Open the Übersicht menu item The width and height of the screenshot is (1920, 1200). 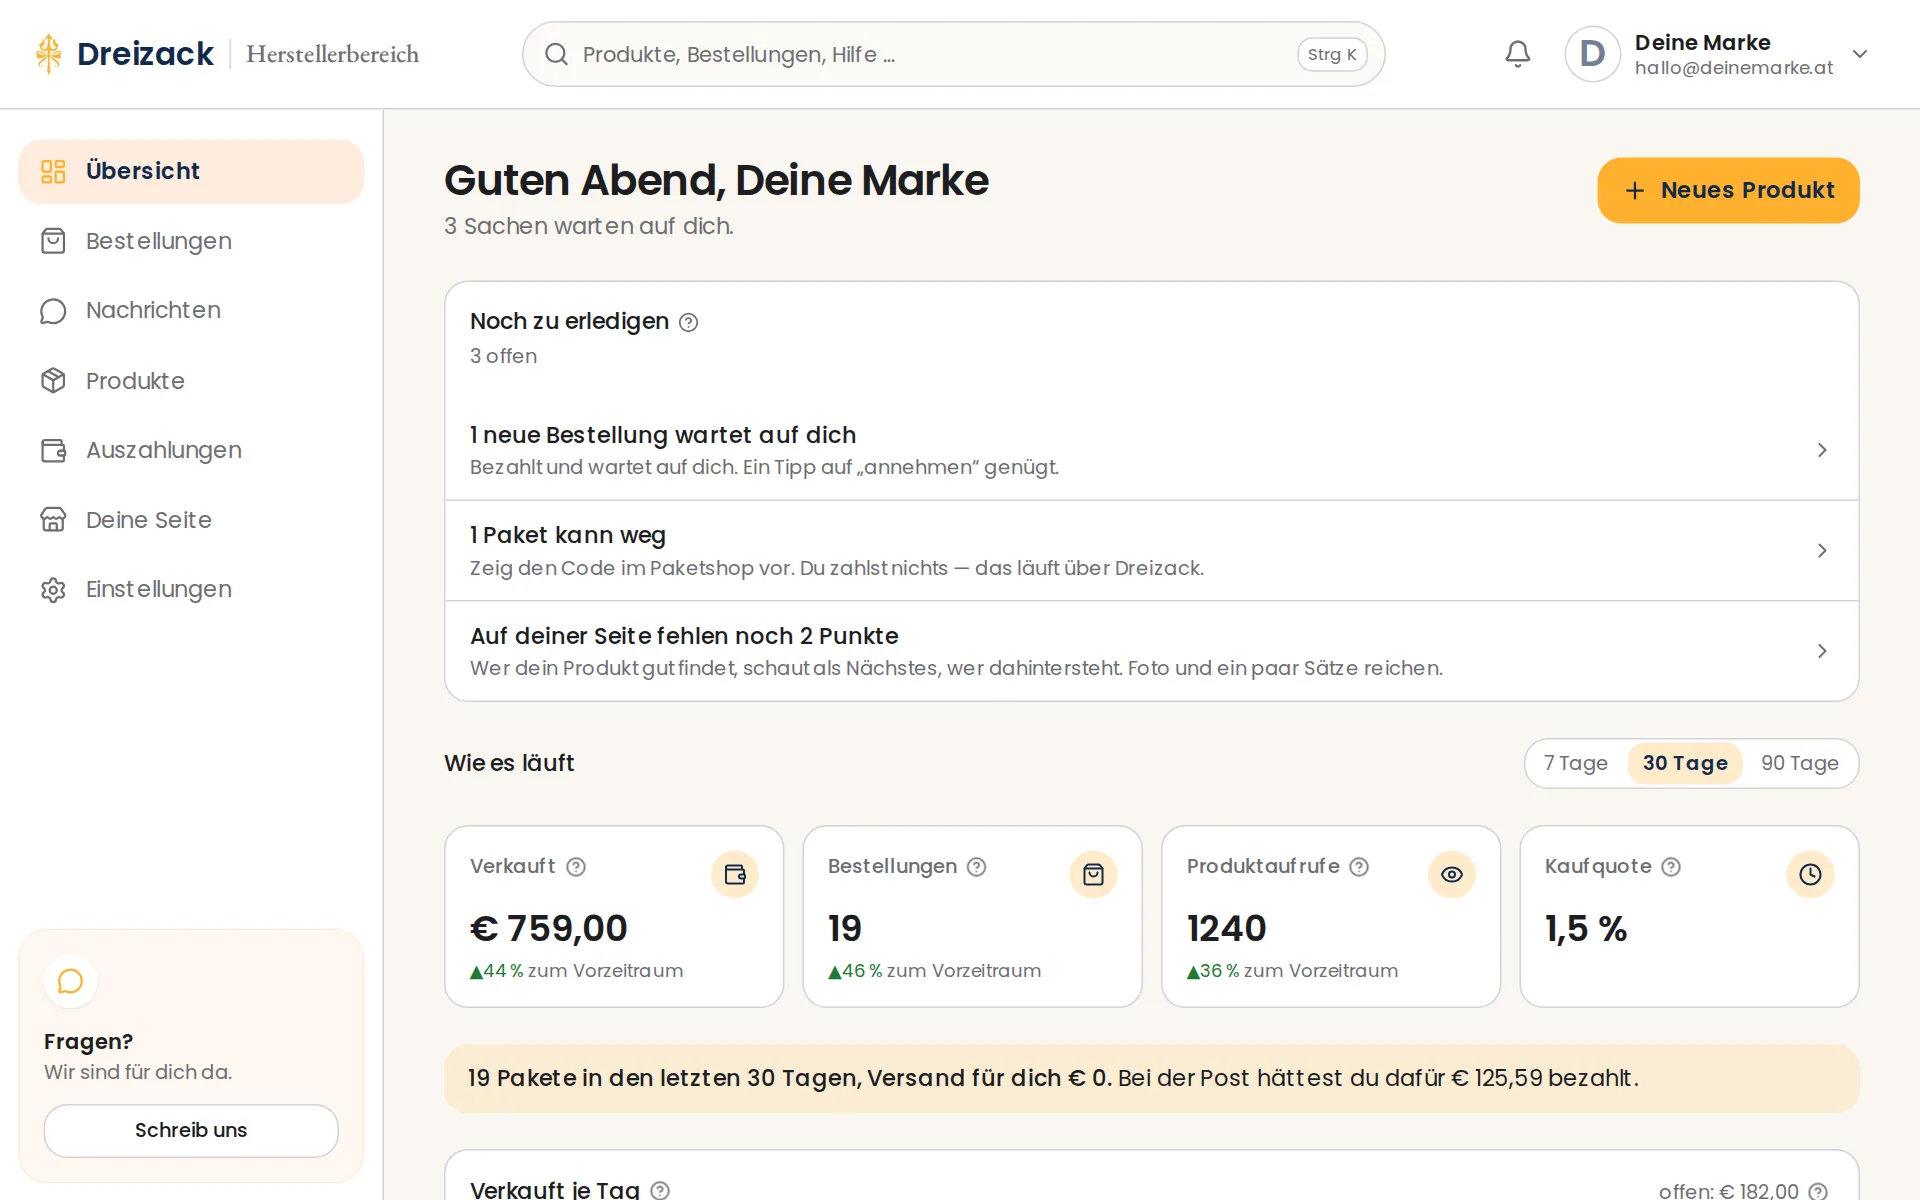click(191, 171)
